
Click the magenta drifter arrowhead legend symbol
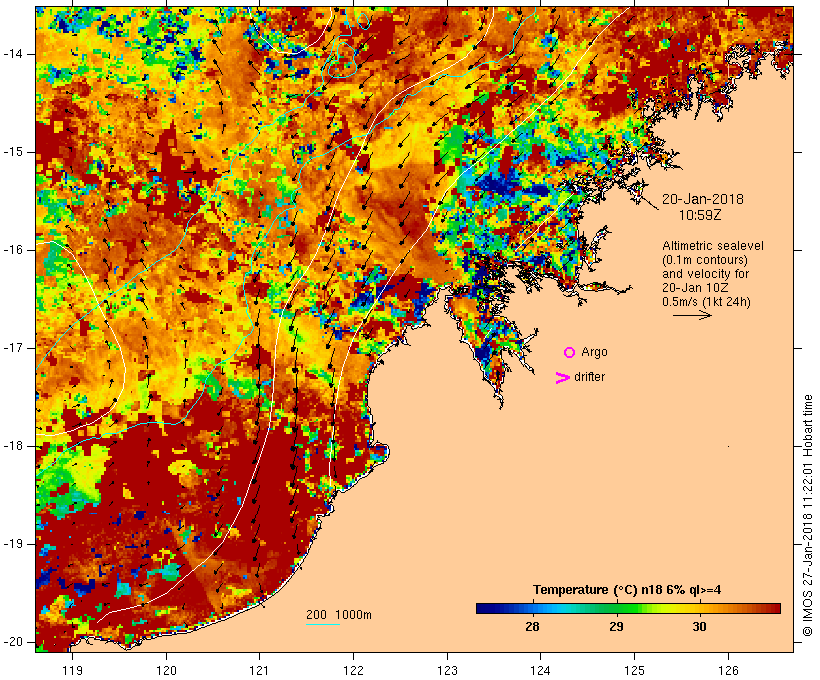[562, 378]
